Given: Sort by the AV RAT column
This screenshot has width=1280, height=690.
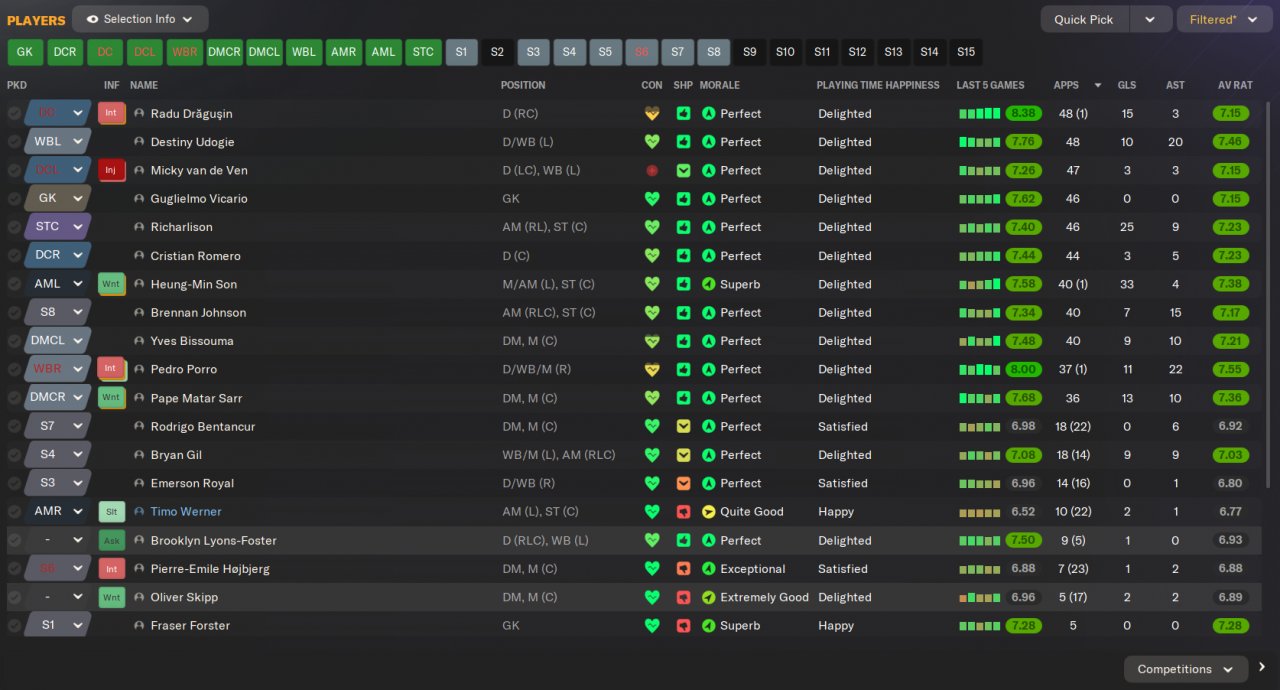Looking at the screenshot, I should point(1235,85).
